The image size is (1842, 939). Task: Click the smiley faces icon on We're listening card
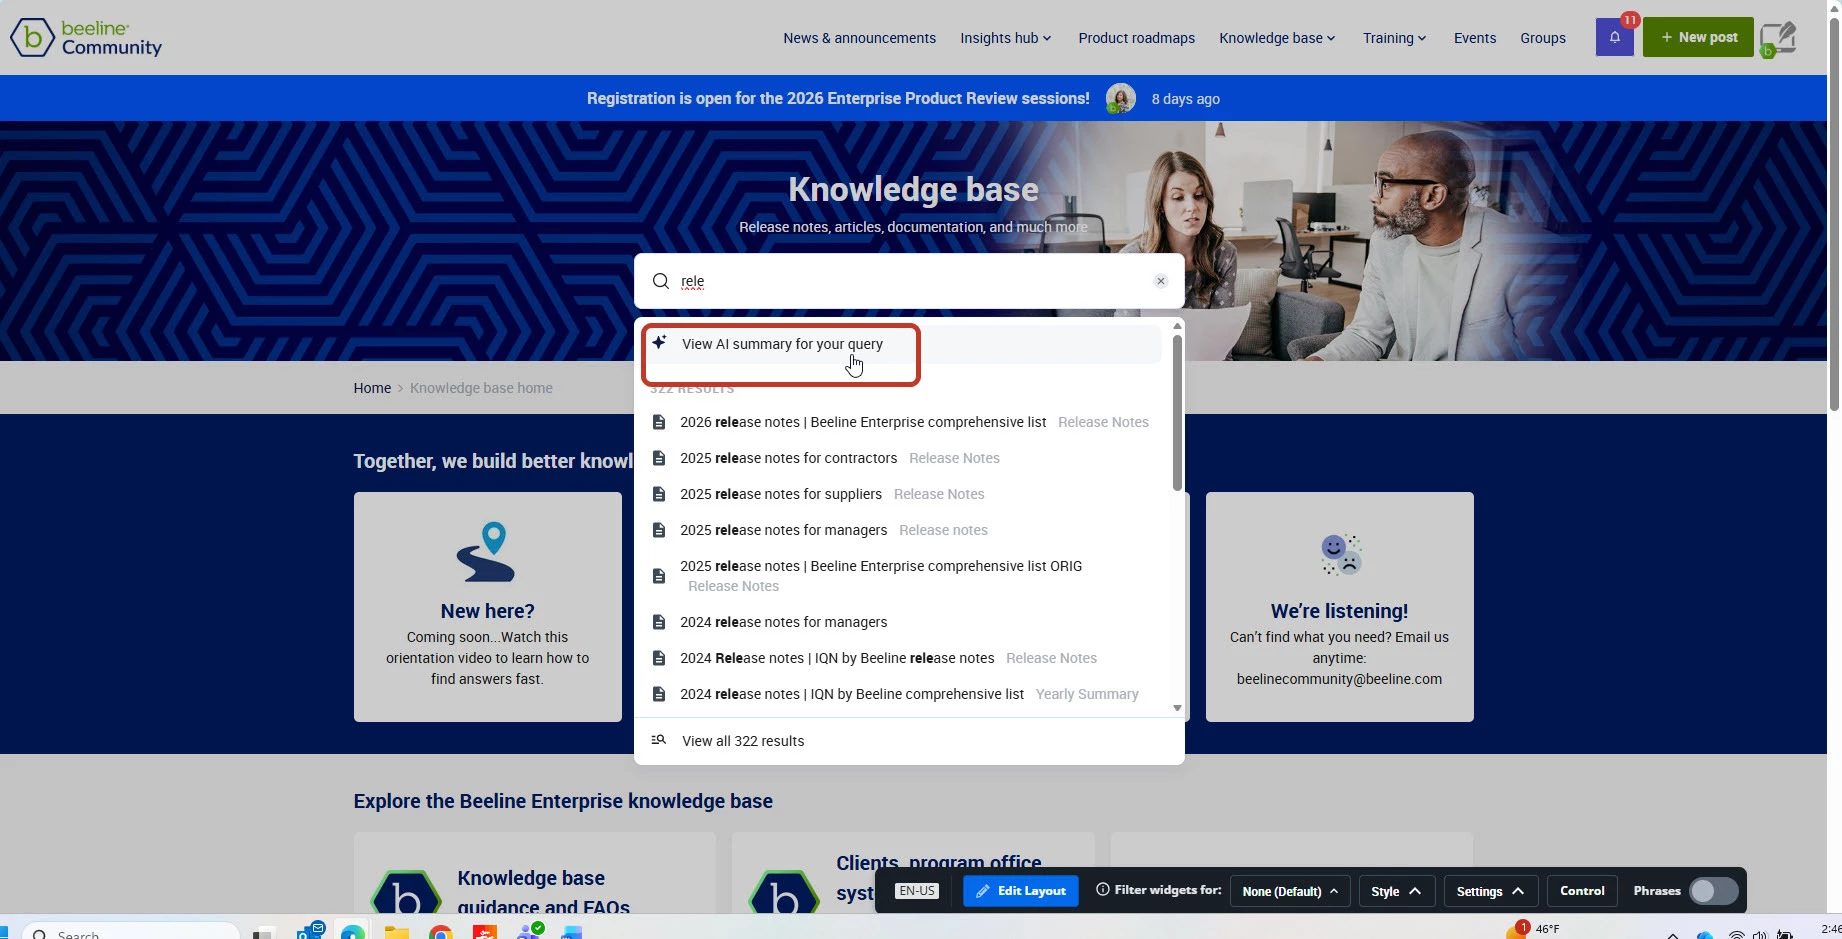pyautogui.click(x=1340, y=554)
